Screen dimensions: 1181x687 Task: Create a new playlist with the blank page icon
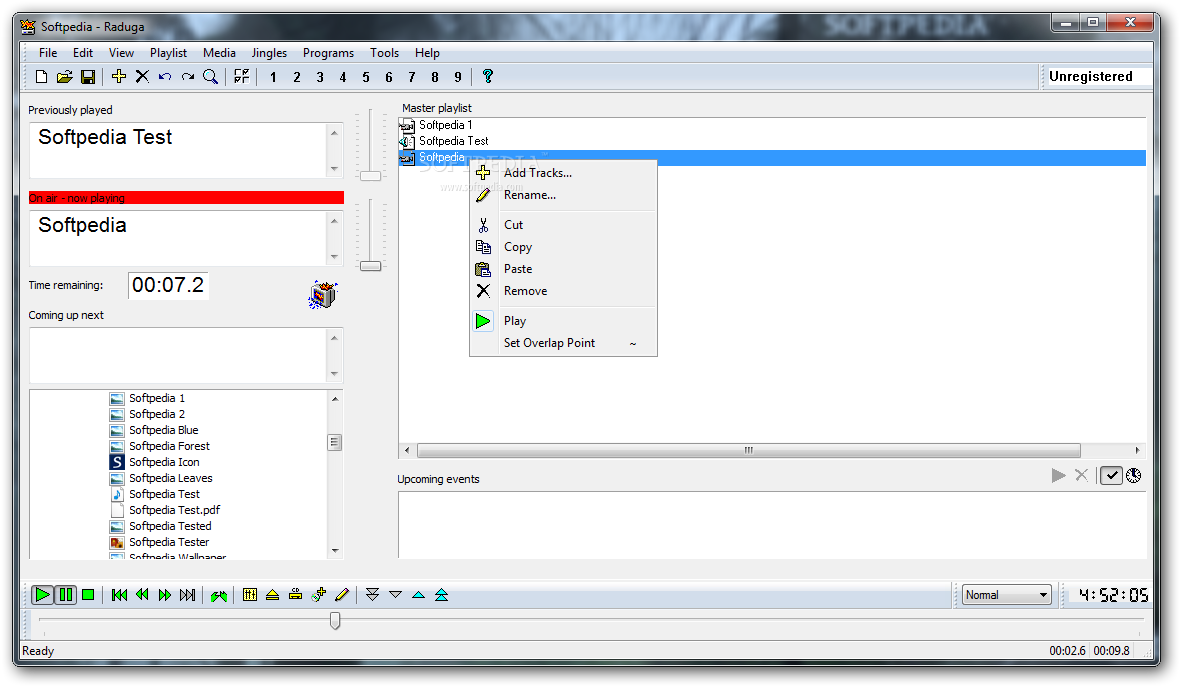(x=42, y=77)
